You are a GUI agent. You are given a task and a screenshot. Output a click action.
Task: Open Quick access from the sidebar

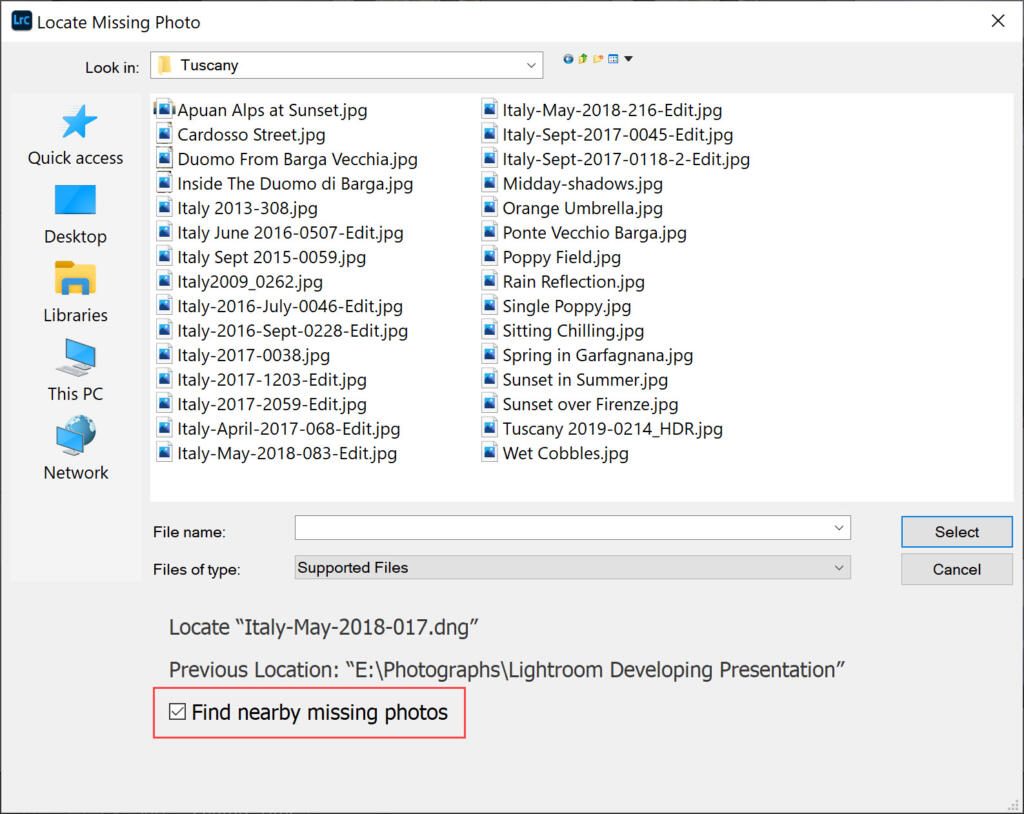75,135
